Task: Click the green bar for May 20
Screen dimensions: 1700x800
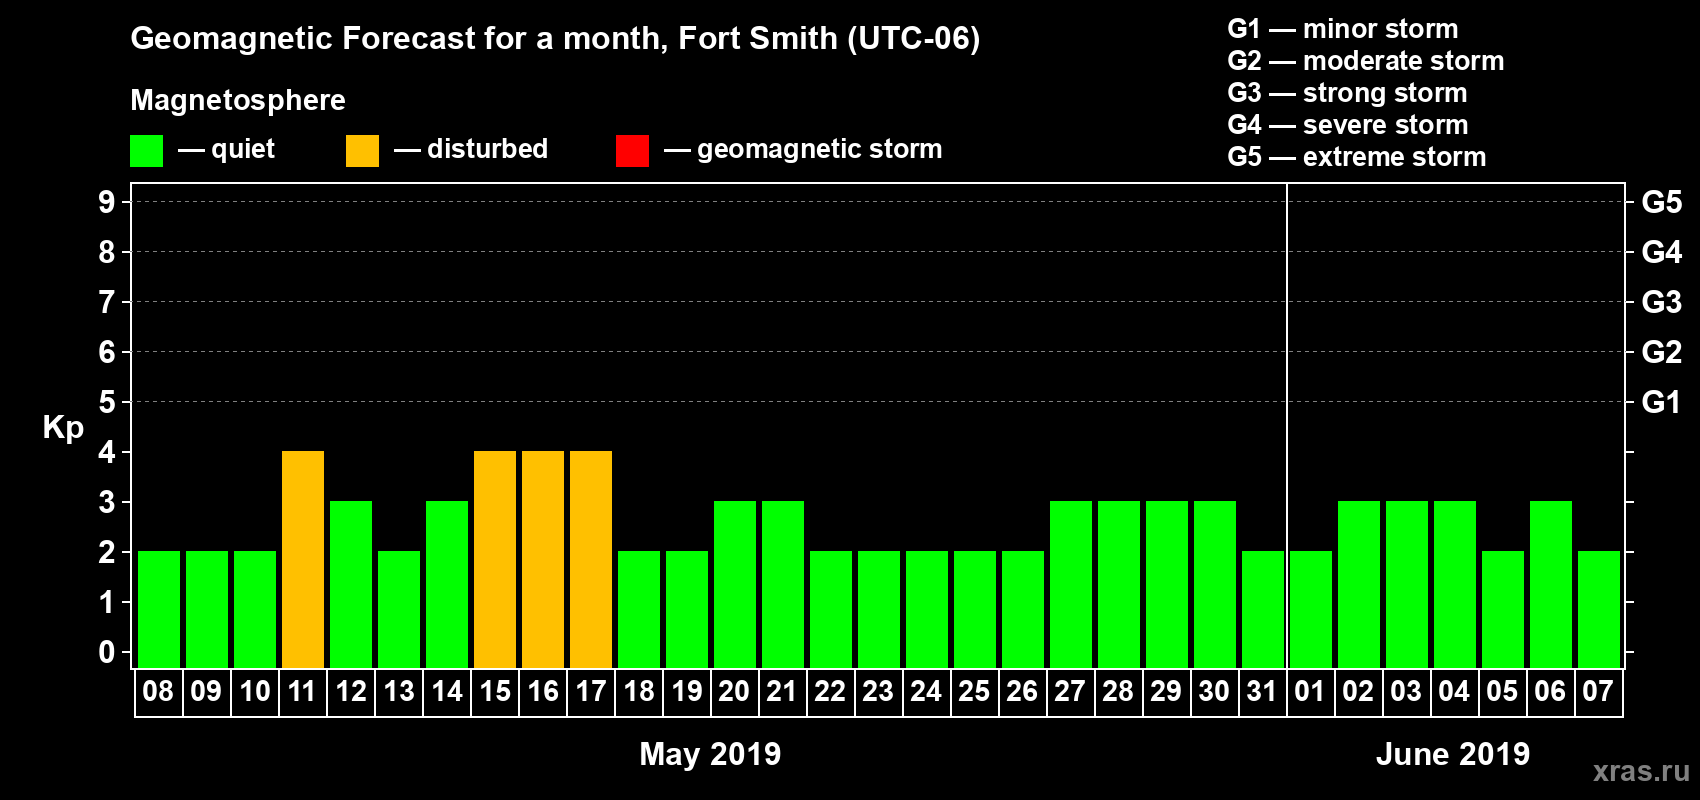Action: coord(735,585)
